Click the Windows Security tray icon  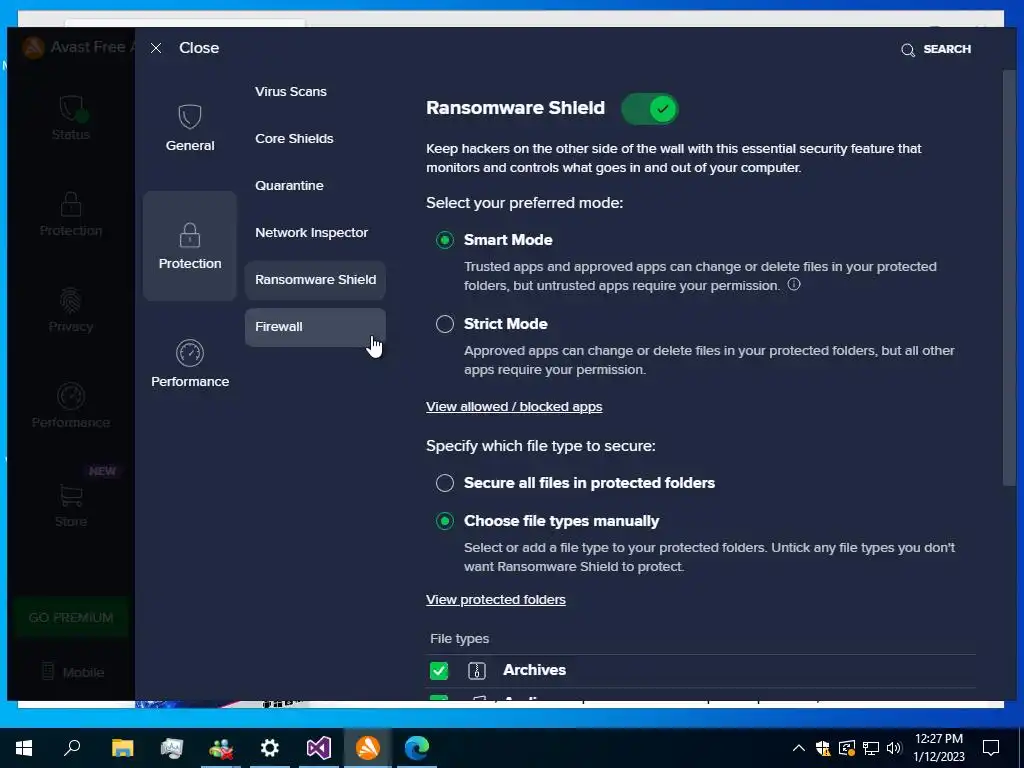(823, 748)
